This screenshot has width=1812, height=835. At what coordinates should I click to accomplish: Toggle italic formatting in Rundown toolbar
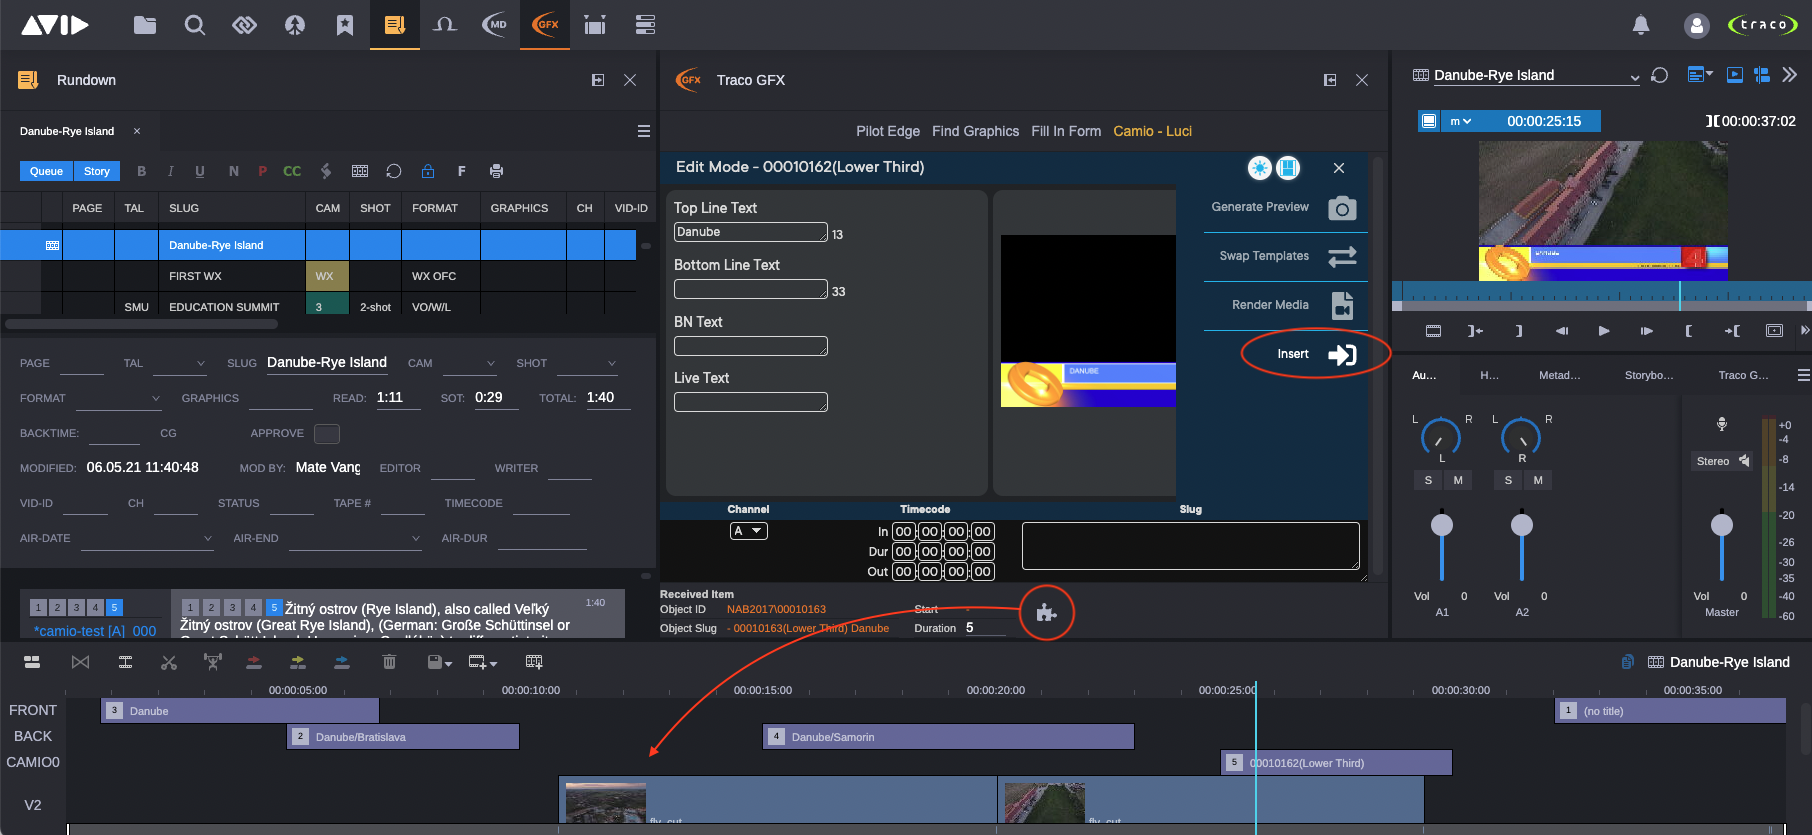[x=171, y=171]
